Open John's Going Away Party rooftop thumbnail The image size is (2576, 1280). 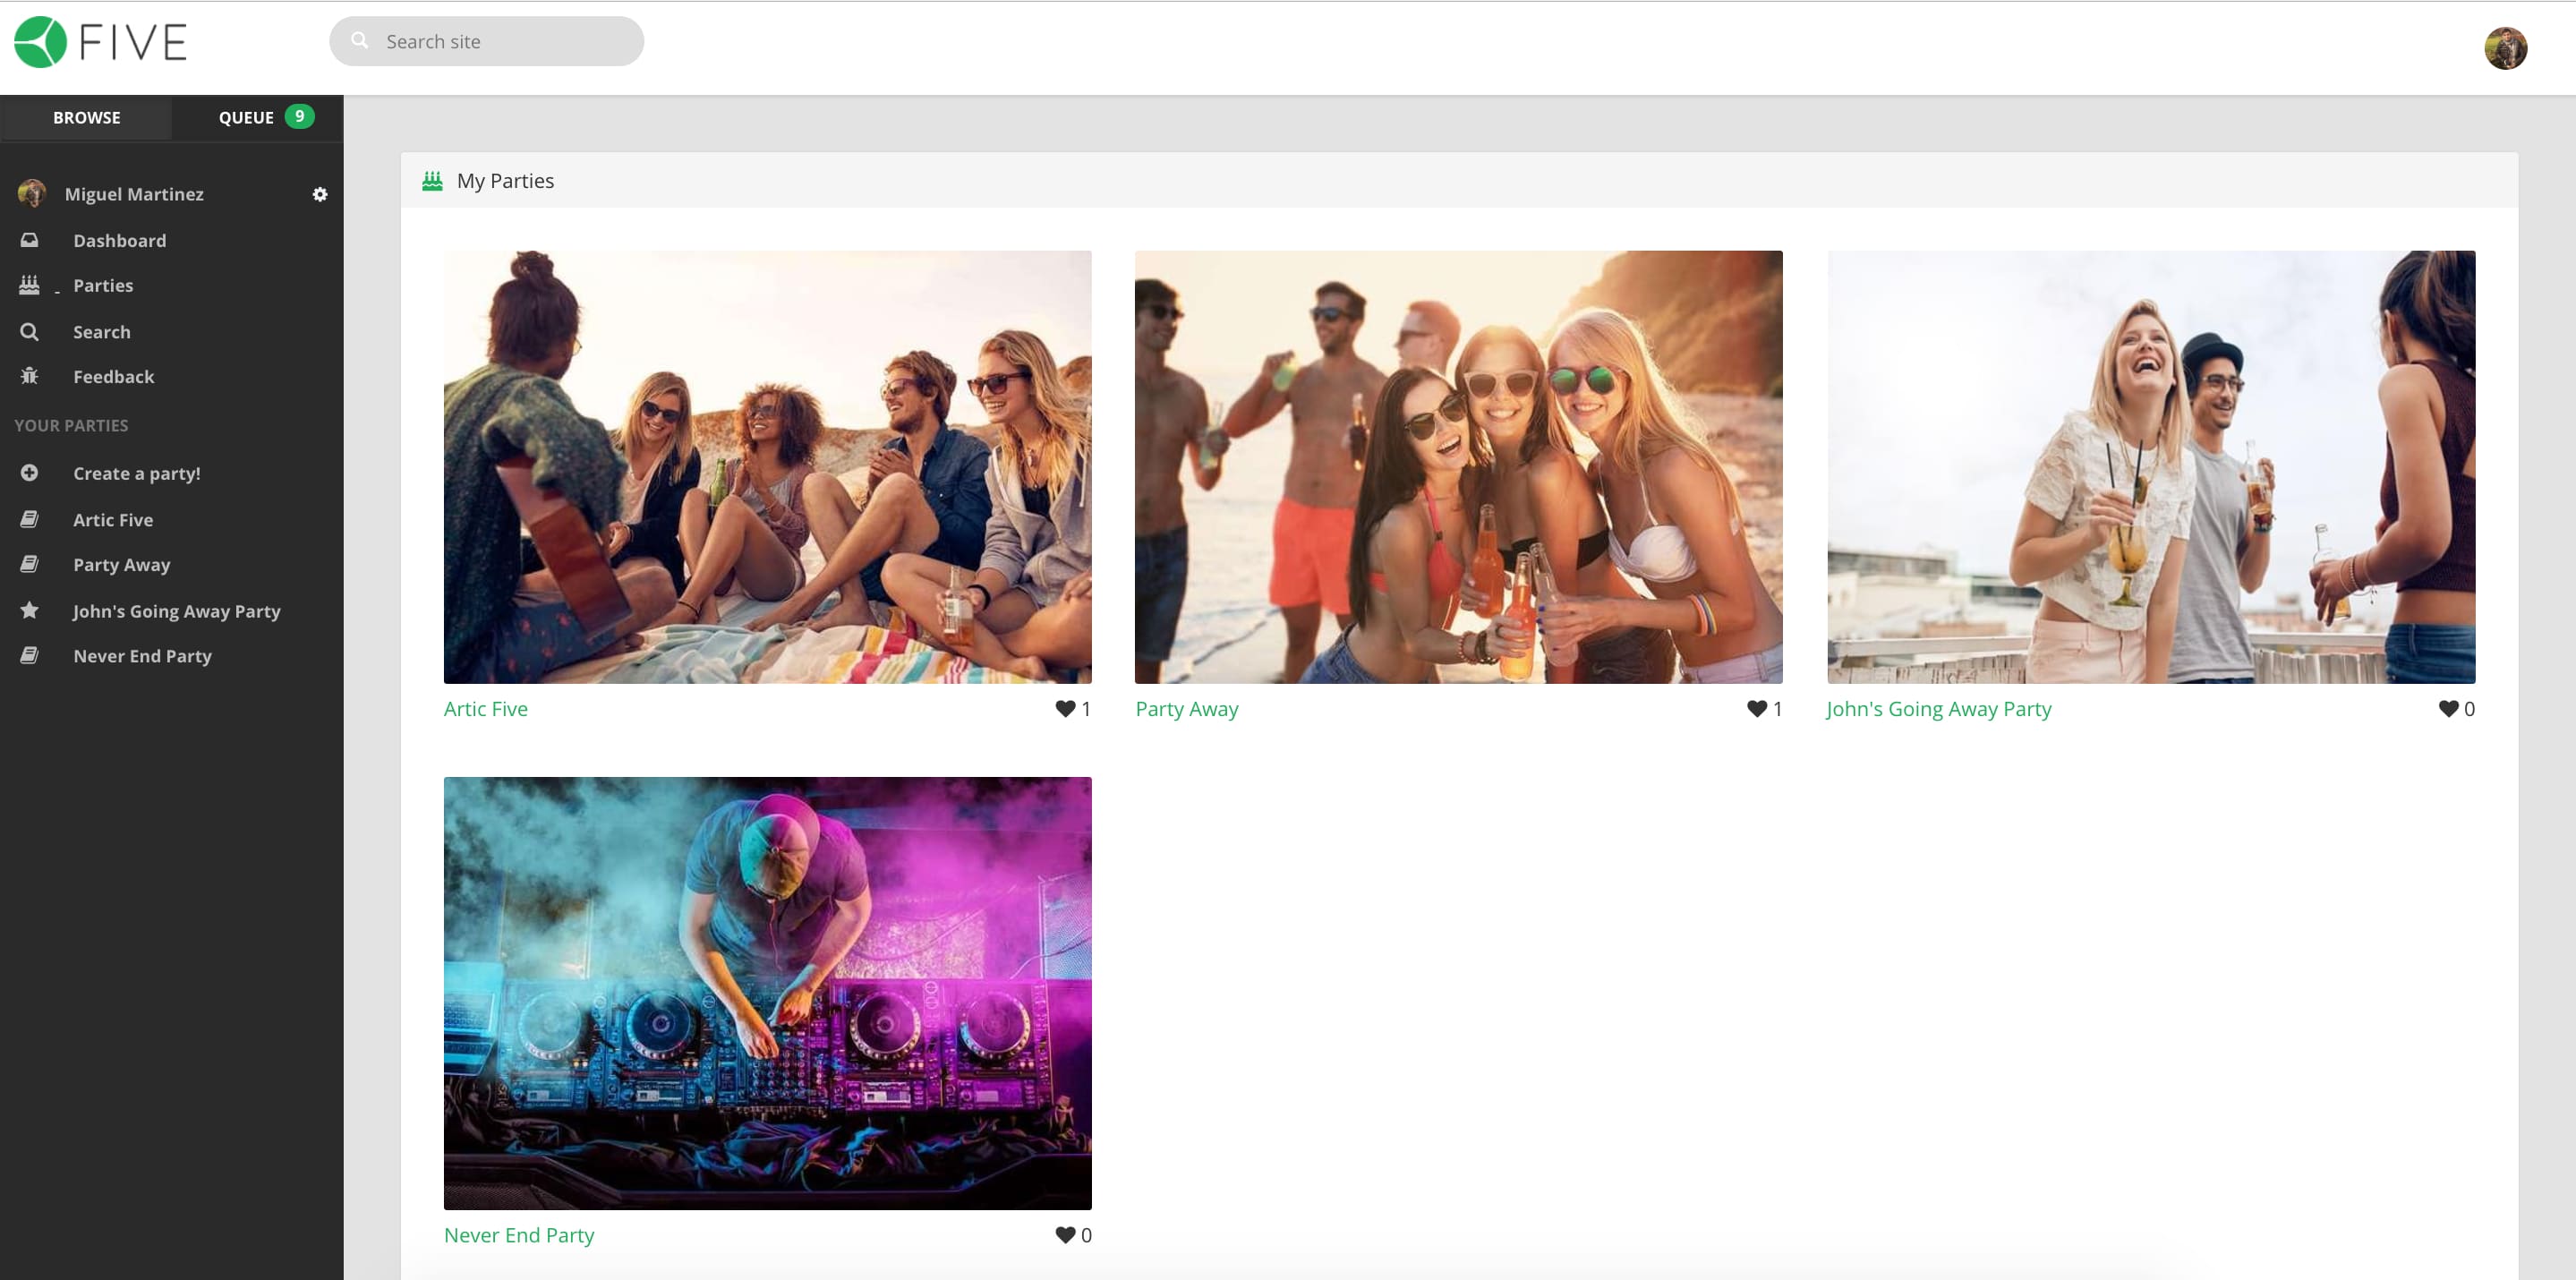[2151, 467]
